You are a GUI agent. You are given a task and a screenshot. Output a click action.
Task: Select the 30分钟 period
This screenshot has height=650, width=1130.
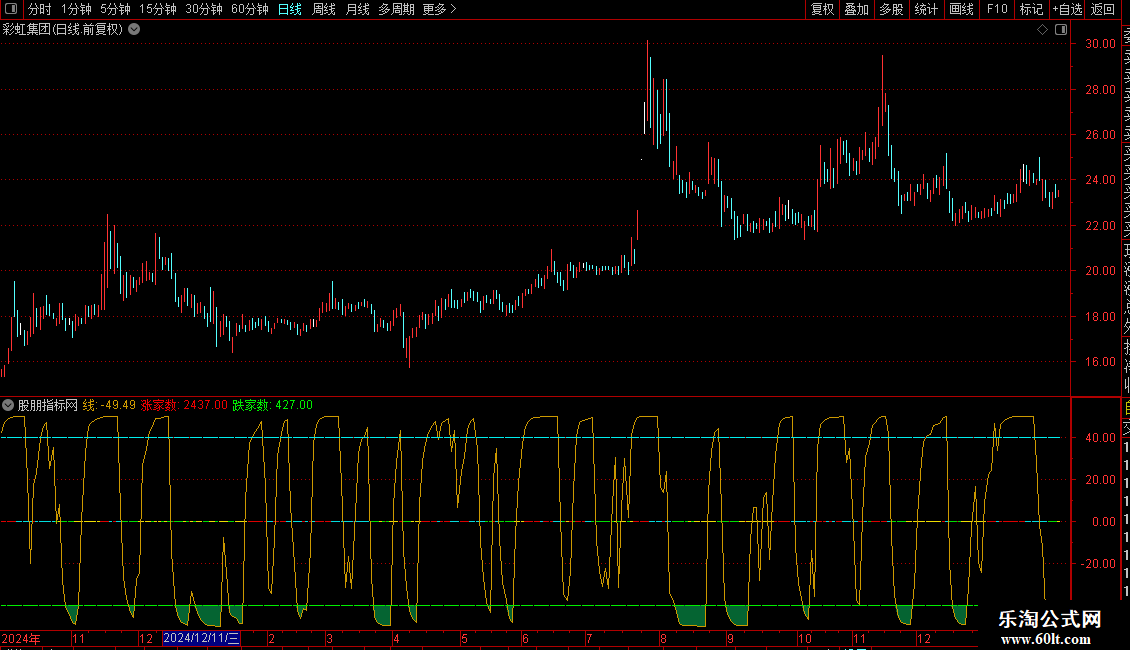click(204, 9)
